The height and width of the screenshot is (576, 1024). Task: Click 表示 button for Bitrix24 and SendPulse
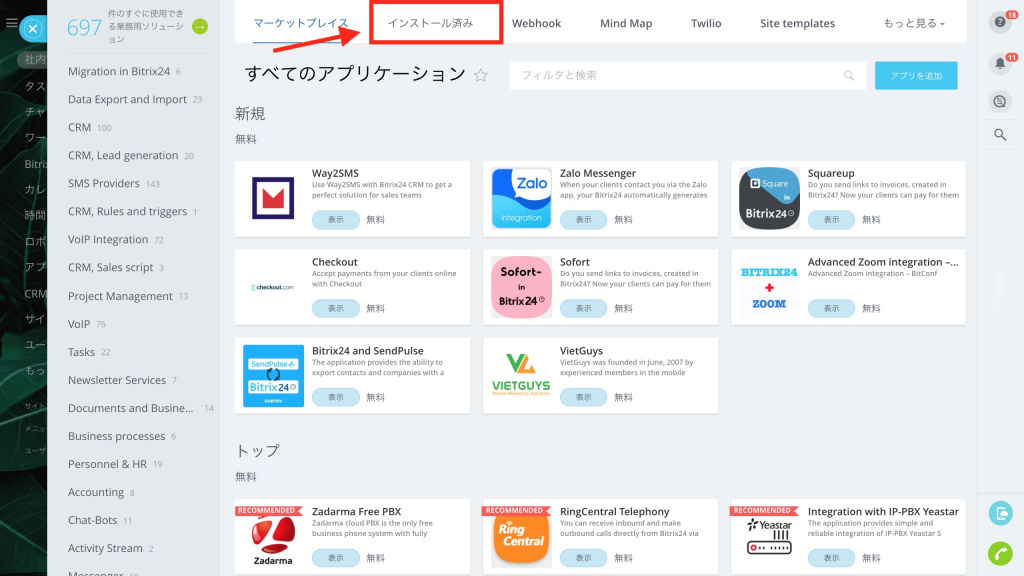(336, 397)
